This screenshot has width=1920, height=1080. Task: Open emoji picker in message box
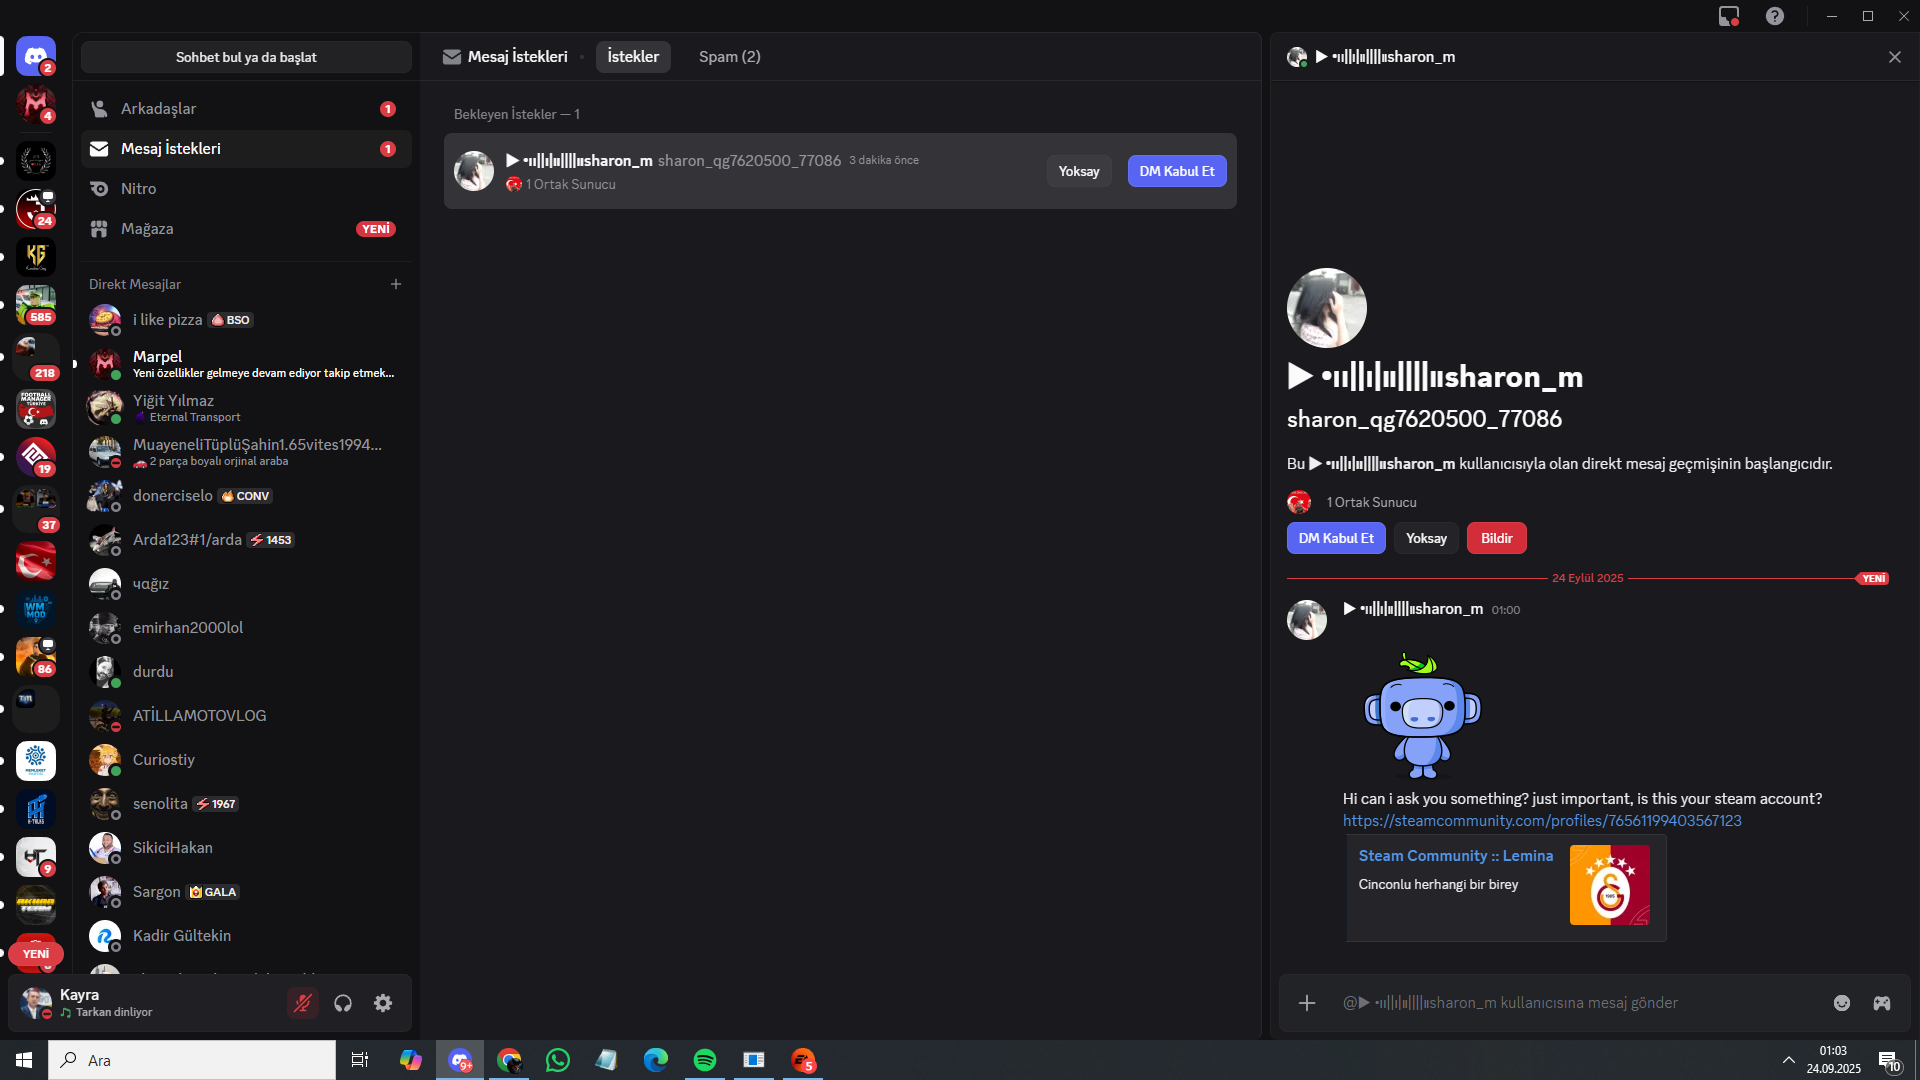click(x=1842, y=1003)
